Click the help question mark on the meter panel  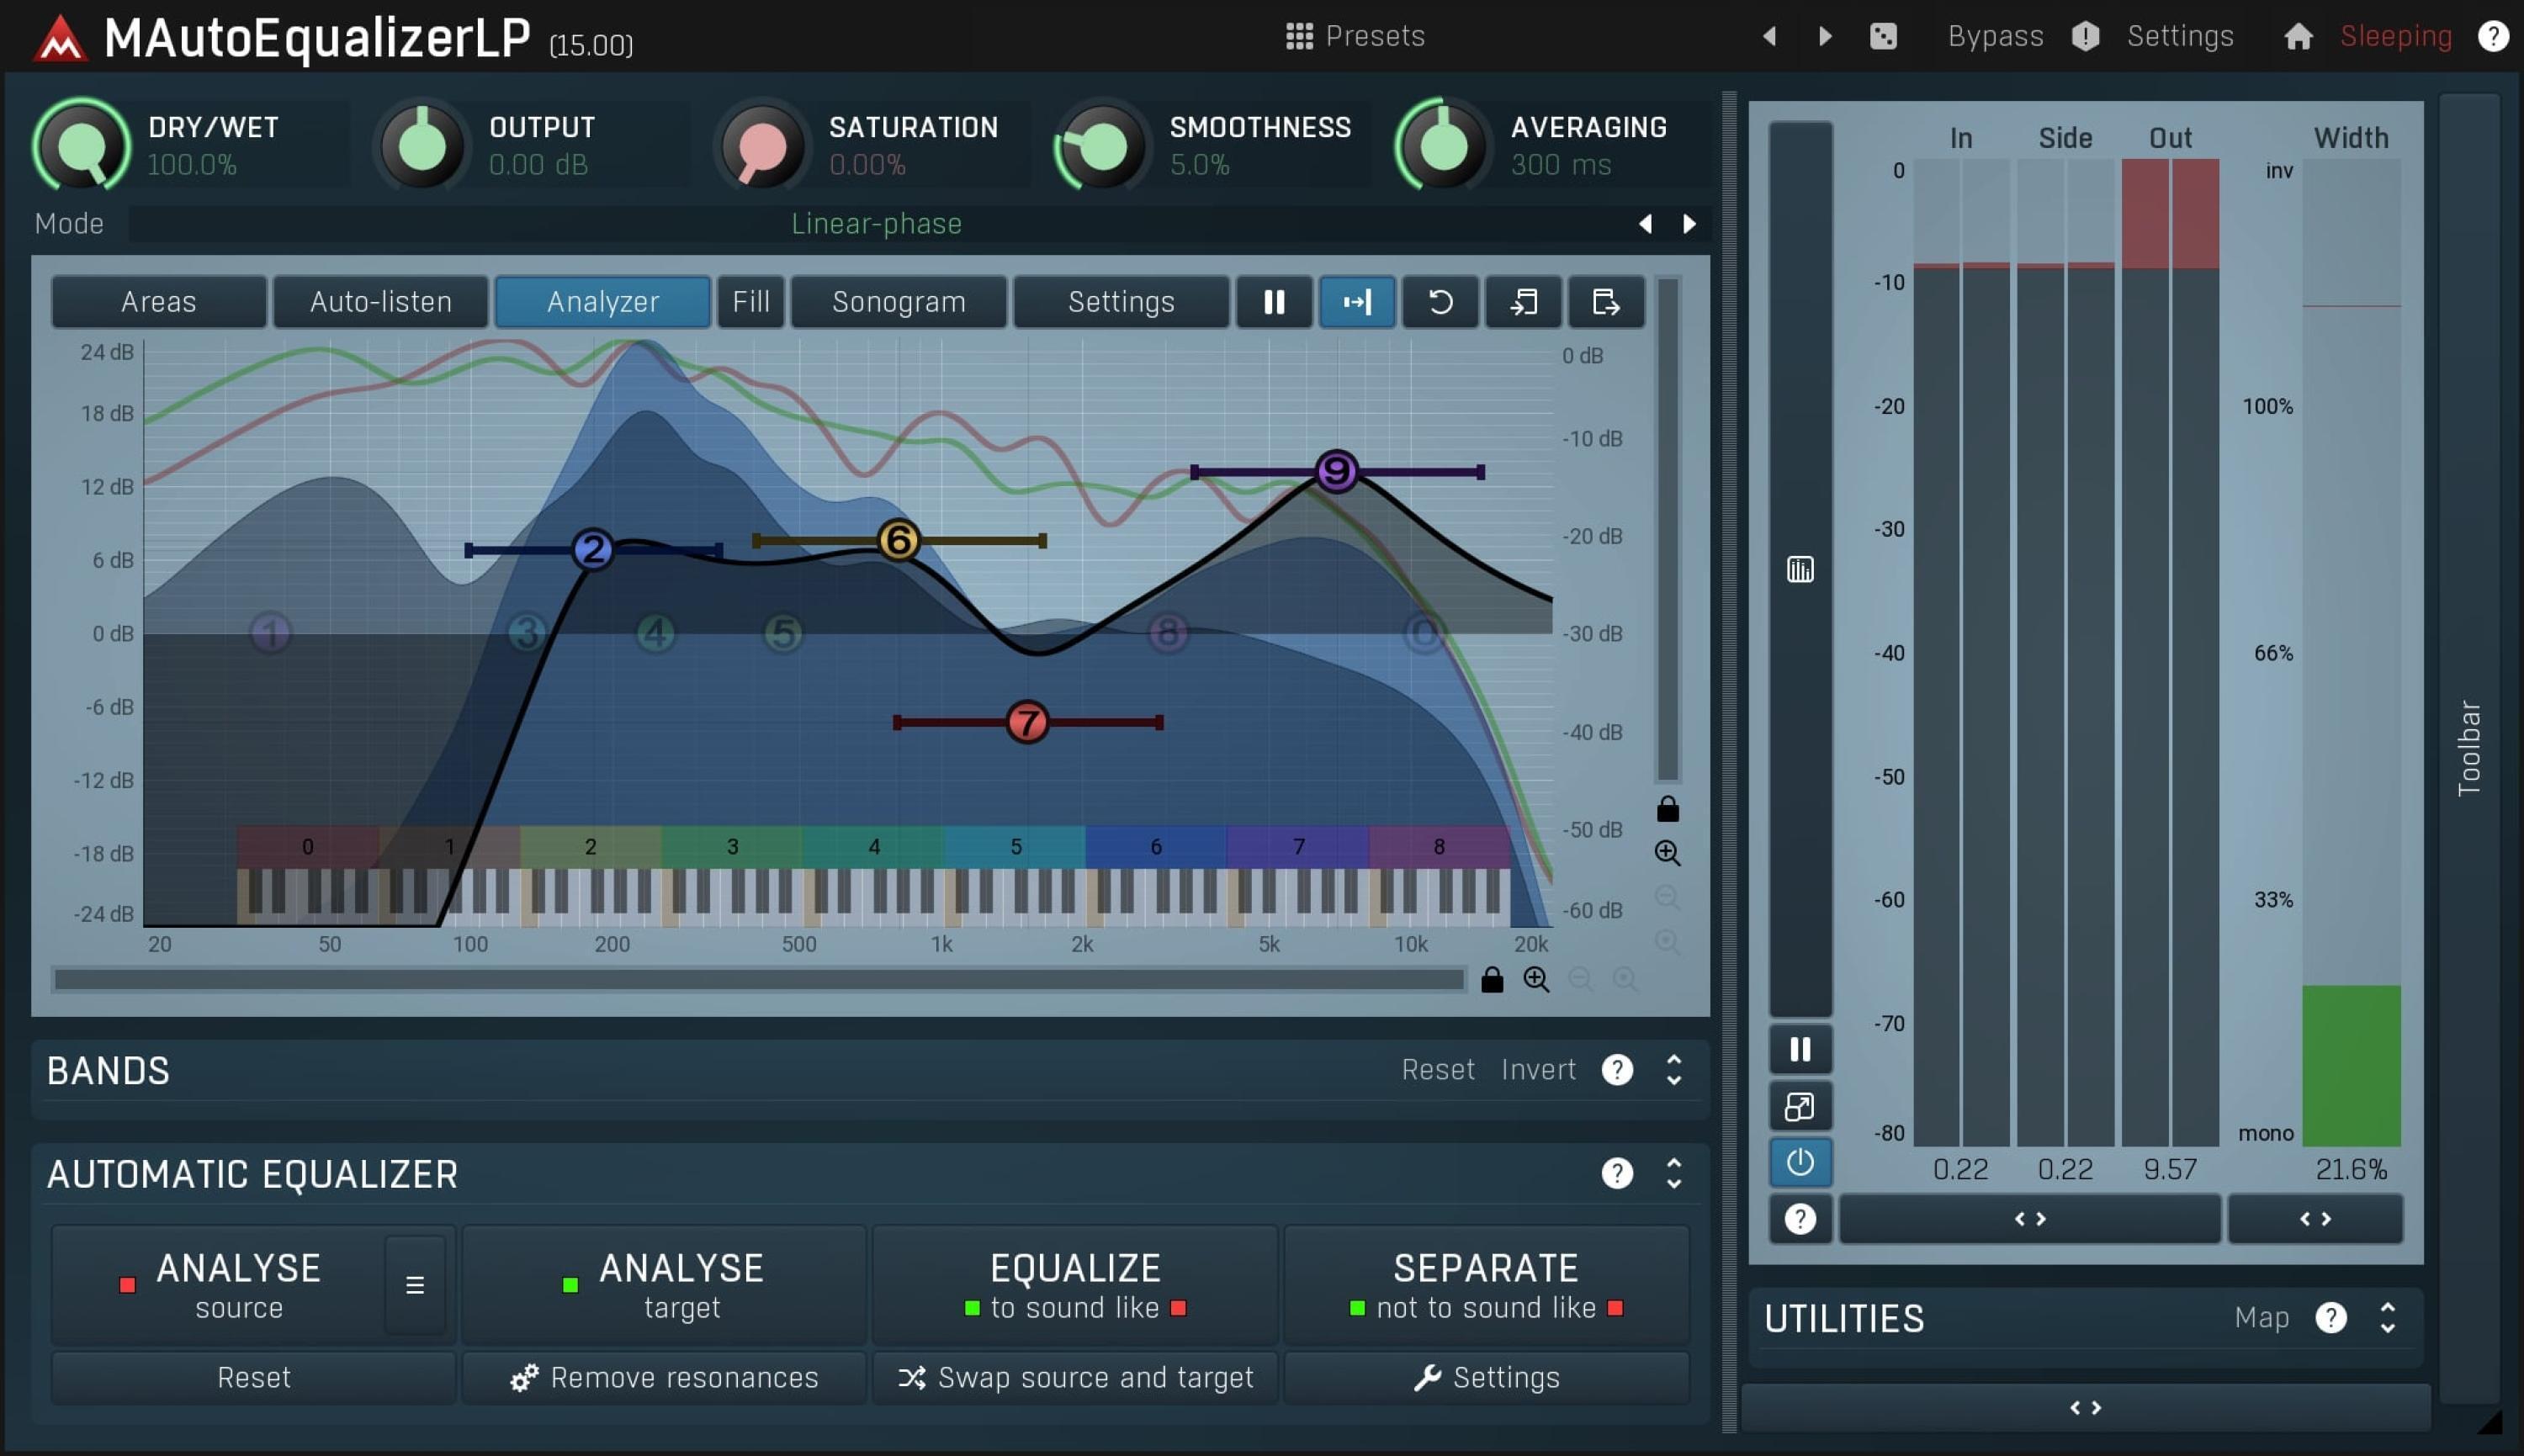[x=1800, y=1218]
